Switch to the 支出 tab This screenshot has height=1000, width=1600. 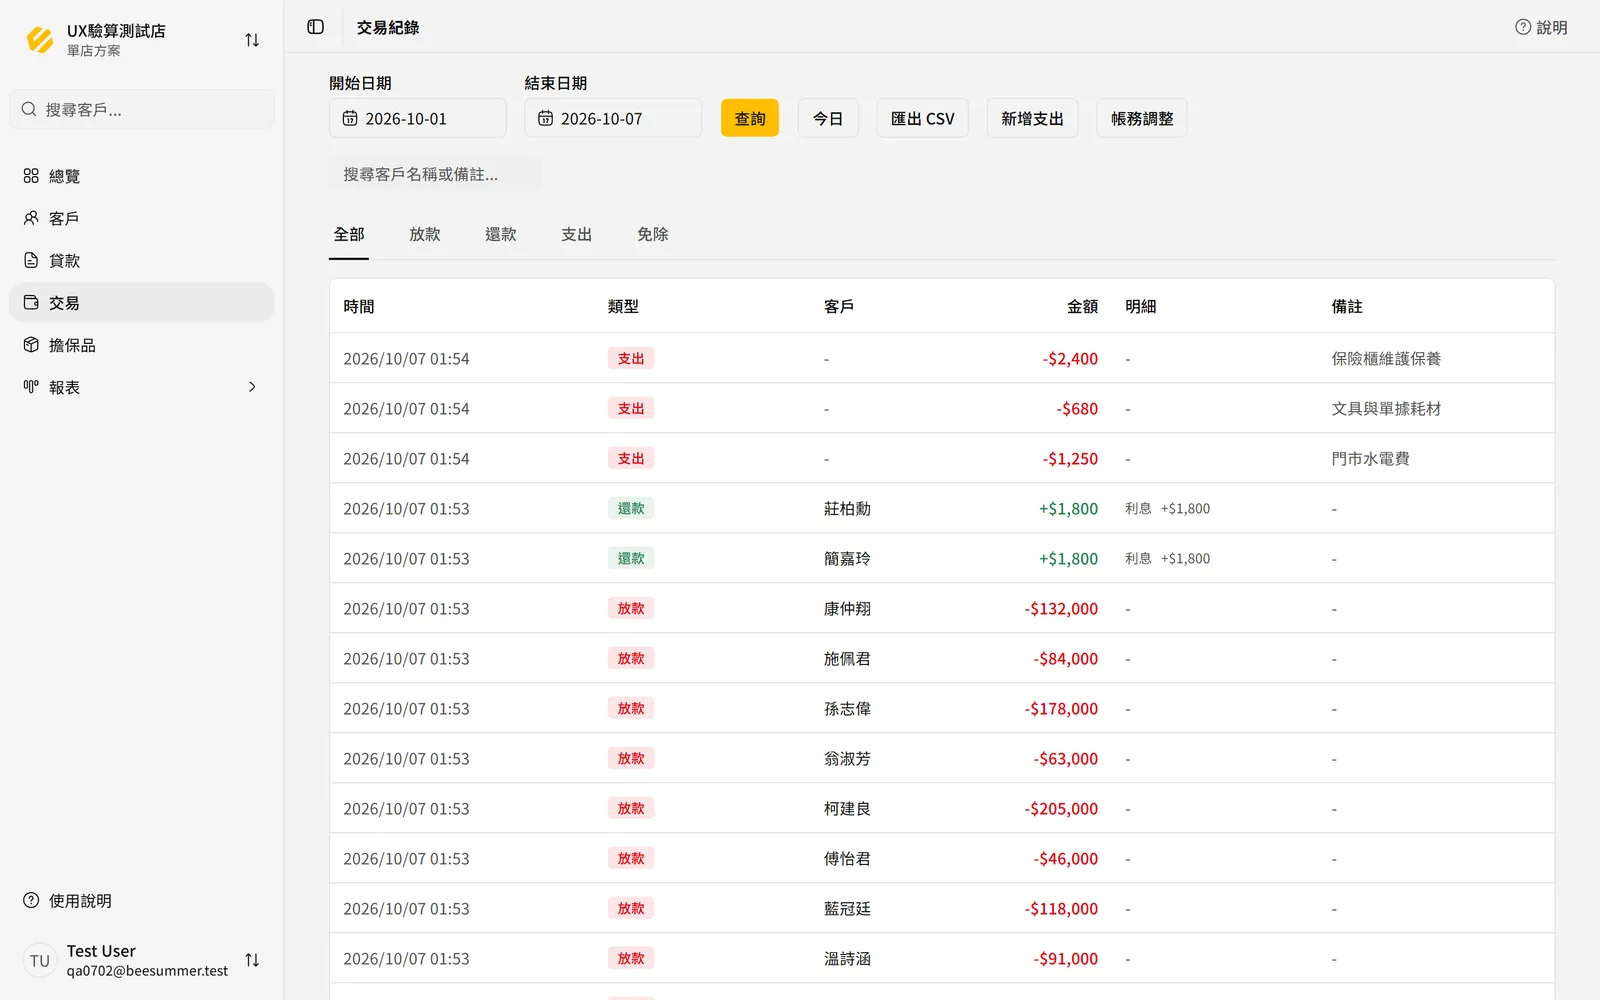(577, 235)
